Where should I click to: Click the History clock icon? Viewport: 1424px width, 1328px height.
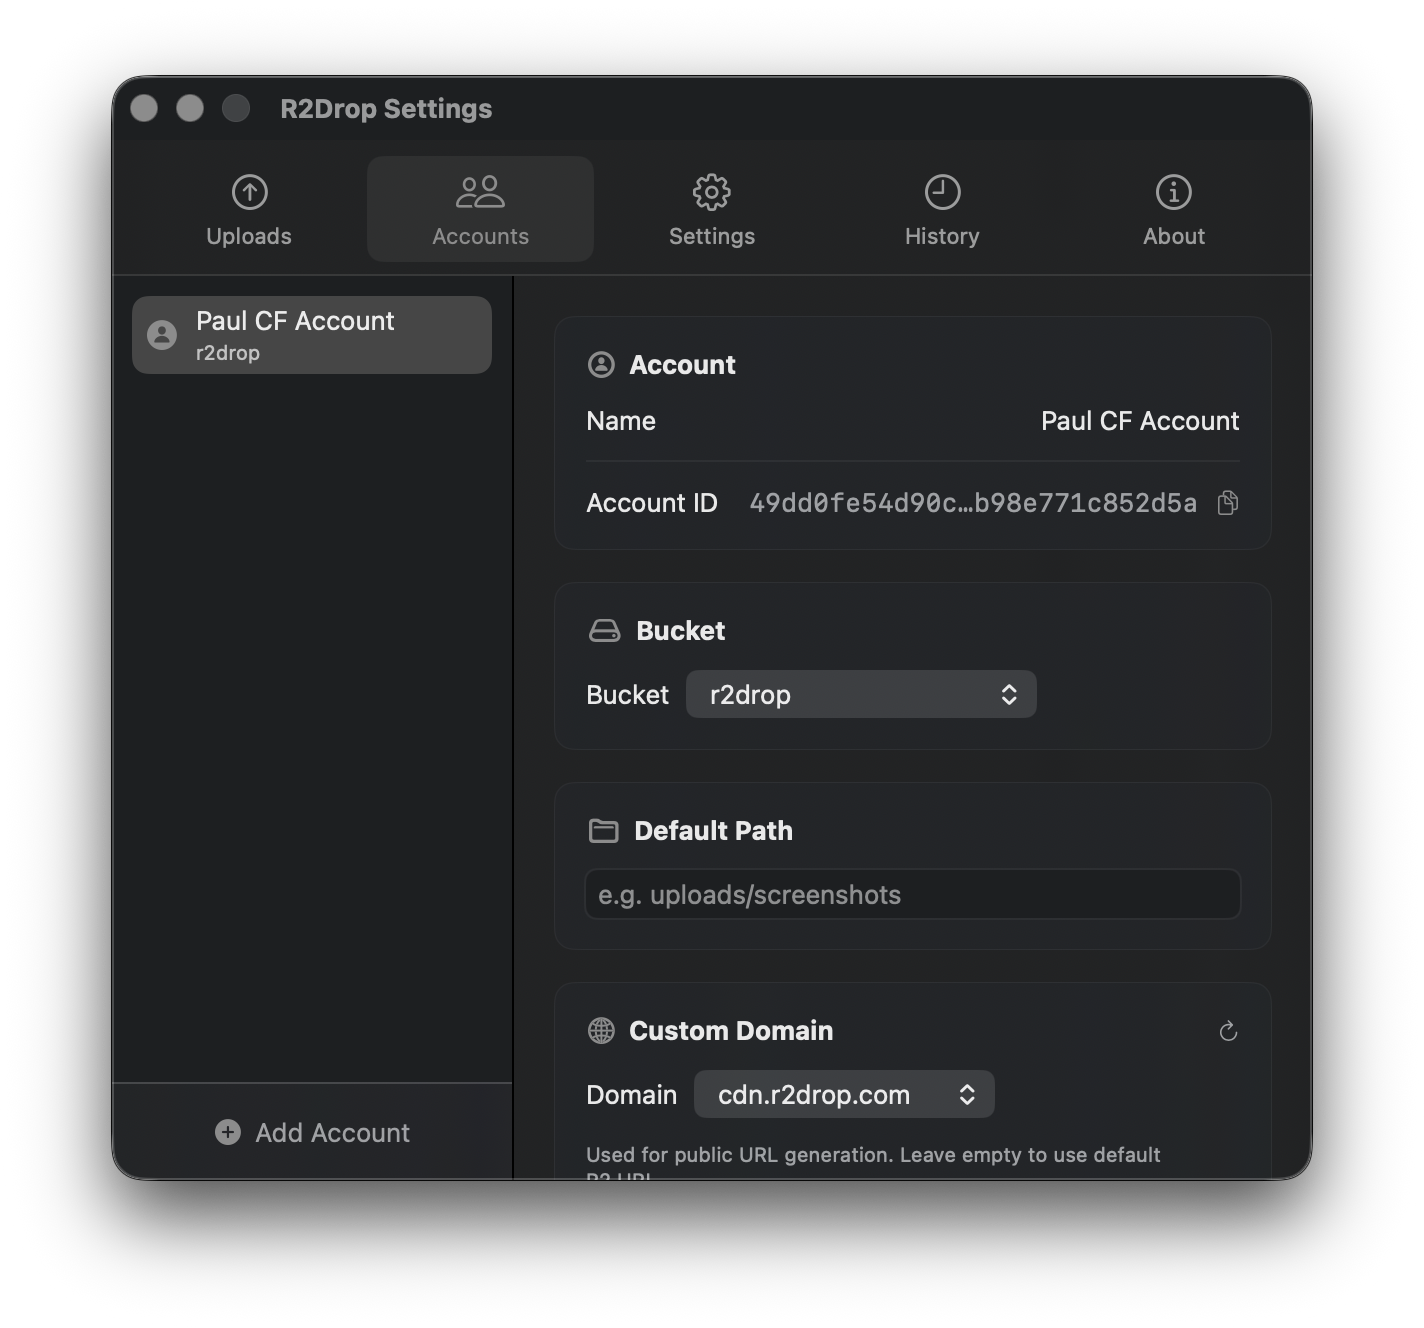[942, 191]
